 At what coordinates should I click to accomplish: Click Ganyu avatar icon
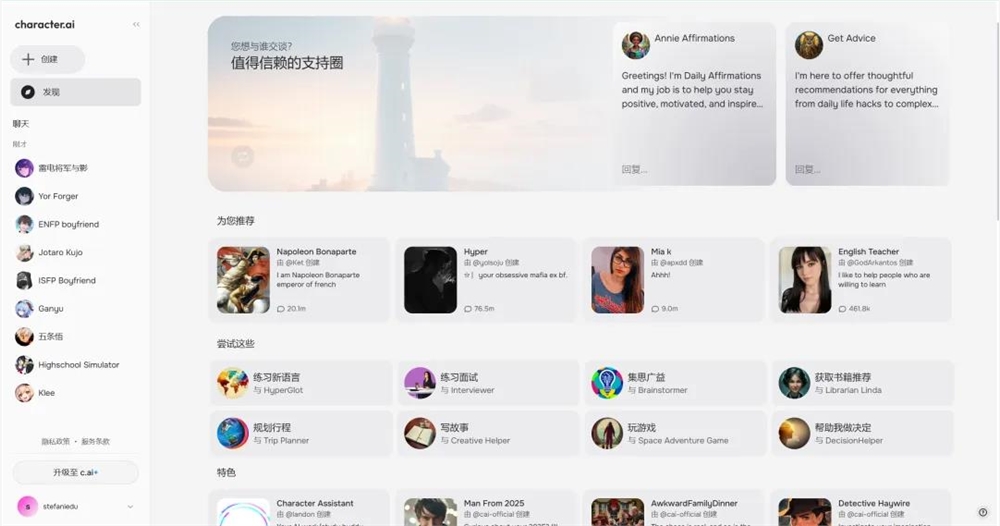(24, 309)
